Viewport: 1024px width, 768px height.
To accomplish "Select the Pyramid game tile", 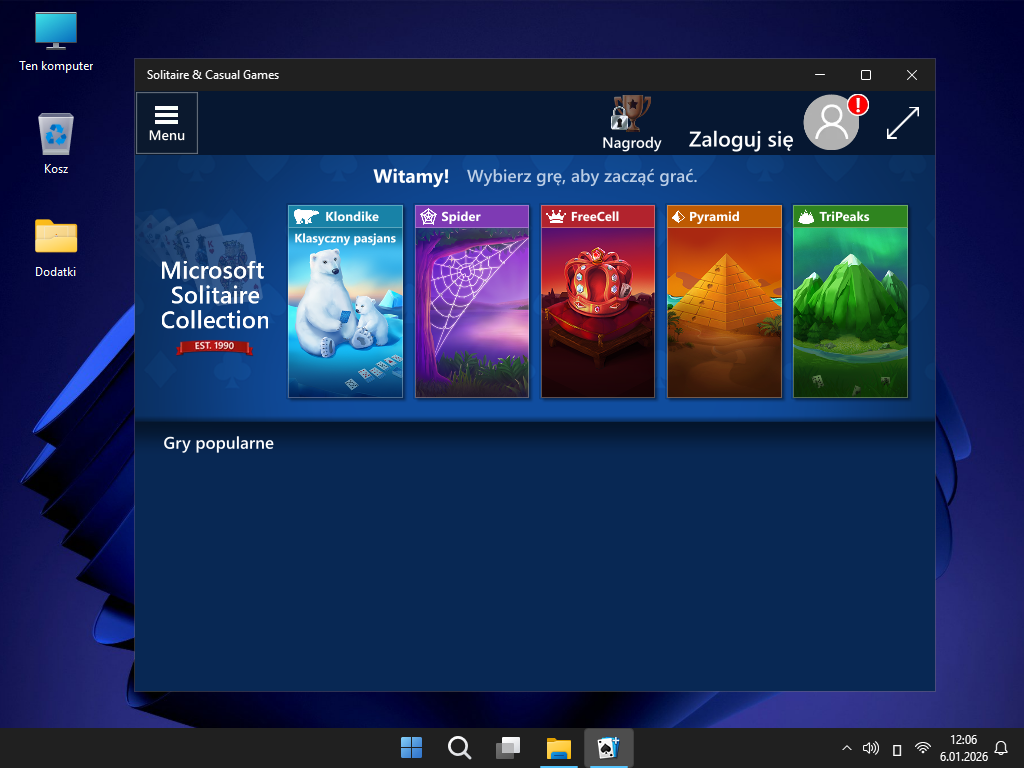I will pyautogui.click(x=724, y=301).
